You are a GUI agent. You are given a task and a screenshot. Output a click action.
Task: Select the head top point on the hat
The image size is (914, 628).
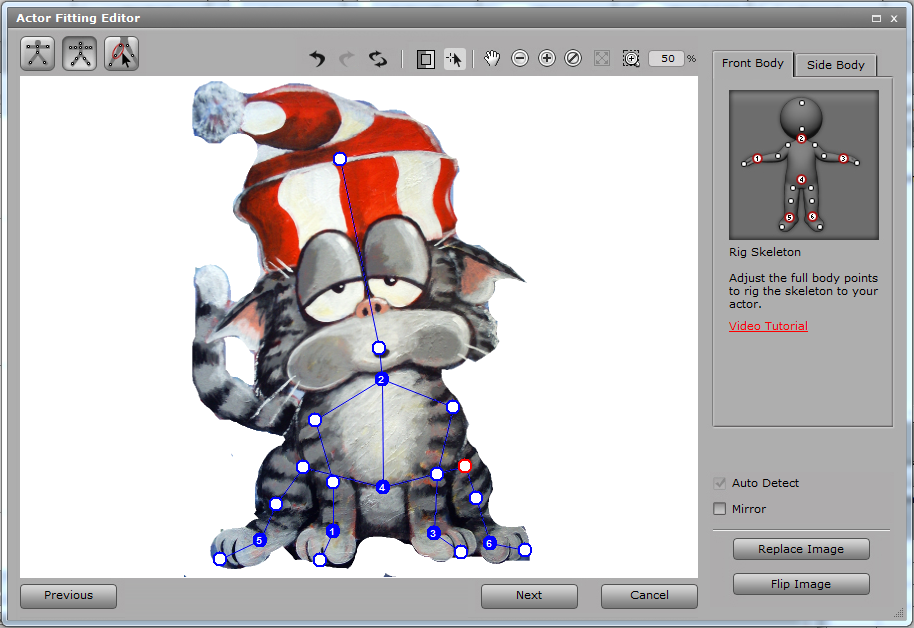pyautogui.click(x=340, y=159)
